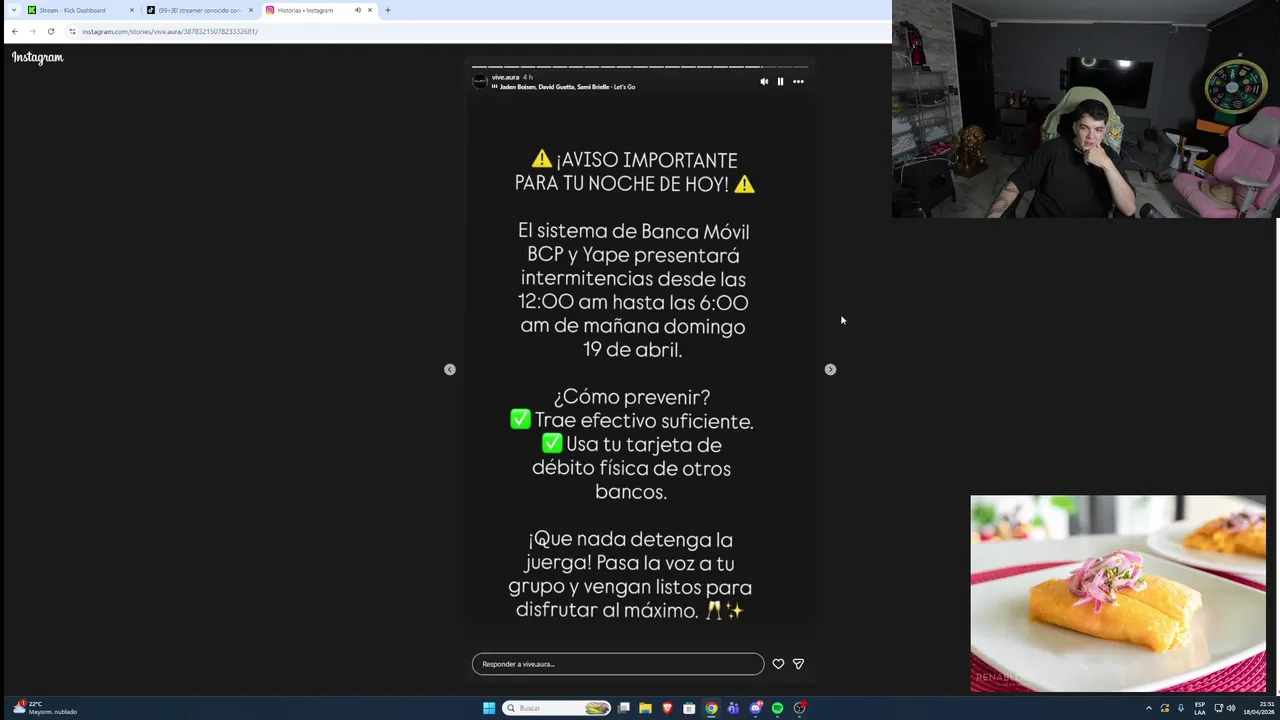Image resolution: width=1280 pixels, height=720 pixels.
Task: Pause the vive.aura story
Action: (780, 82)
